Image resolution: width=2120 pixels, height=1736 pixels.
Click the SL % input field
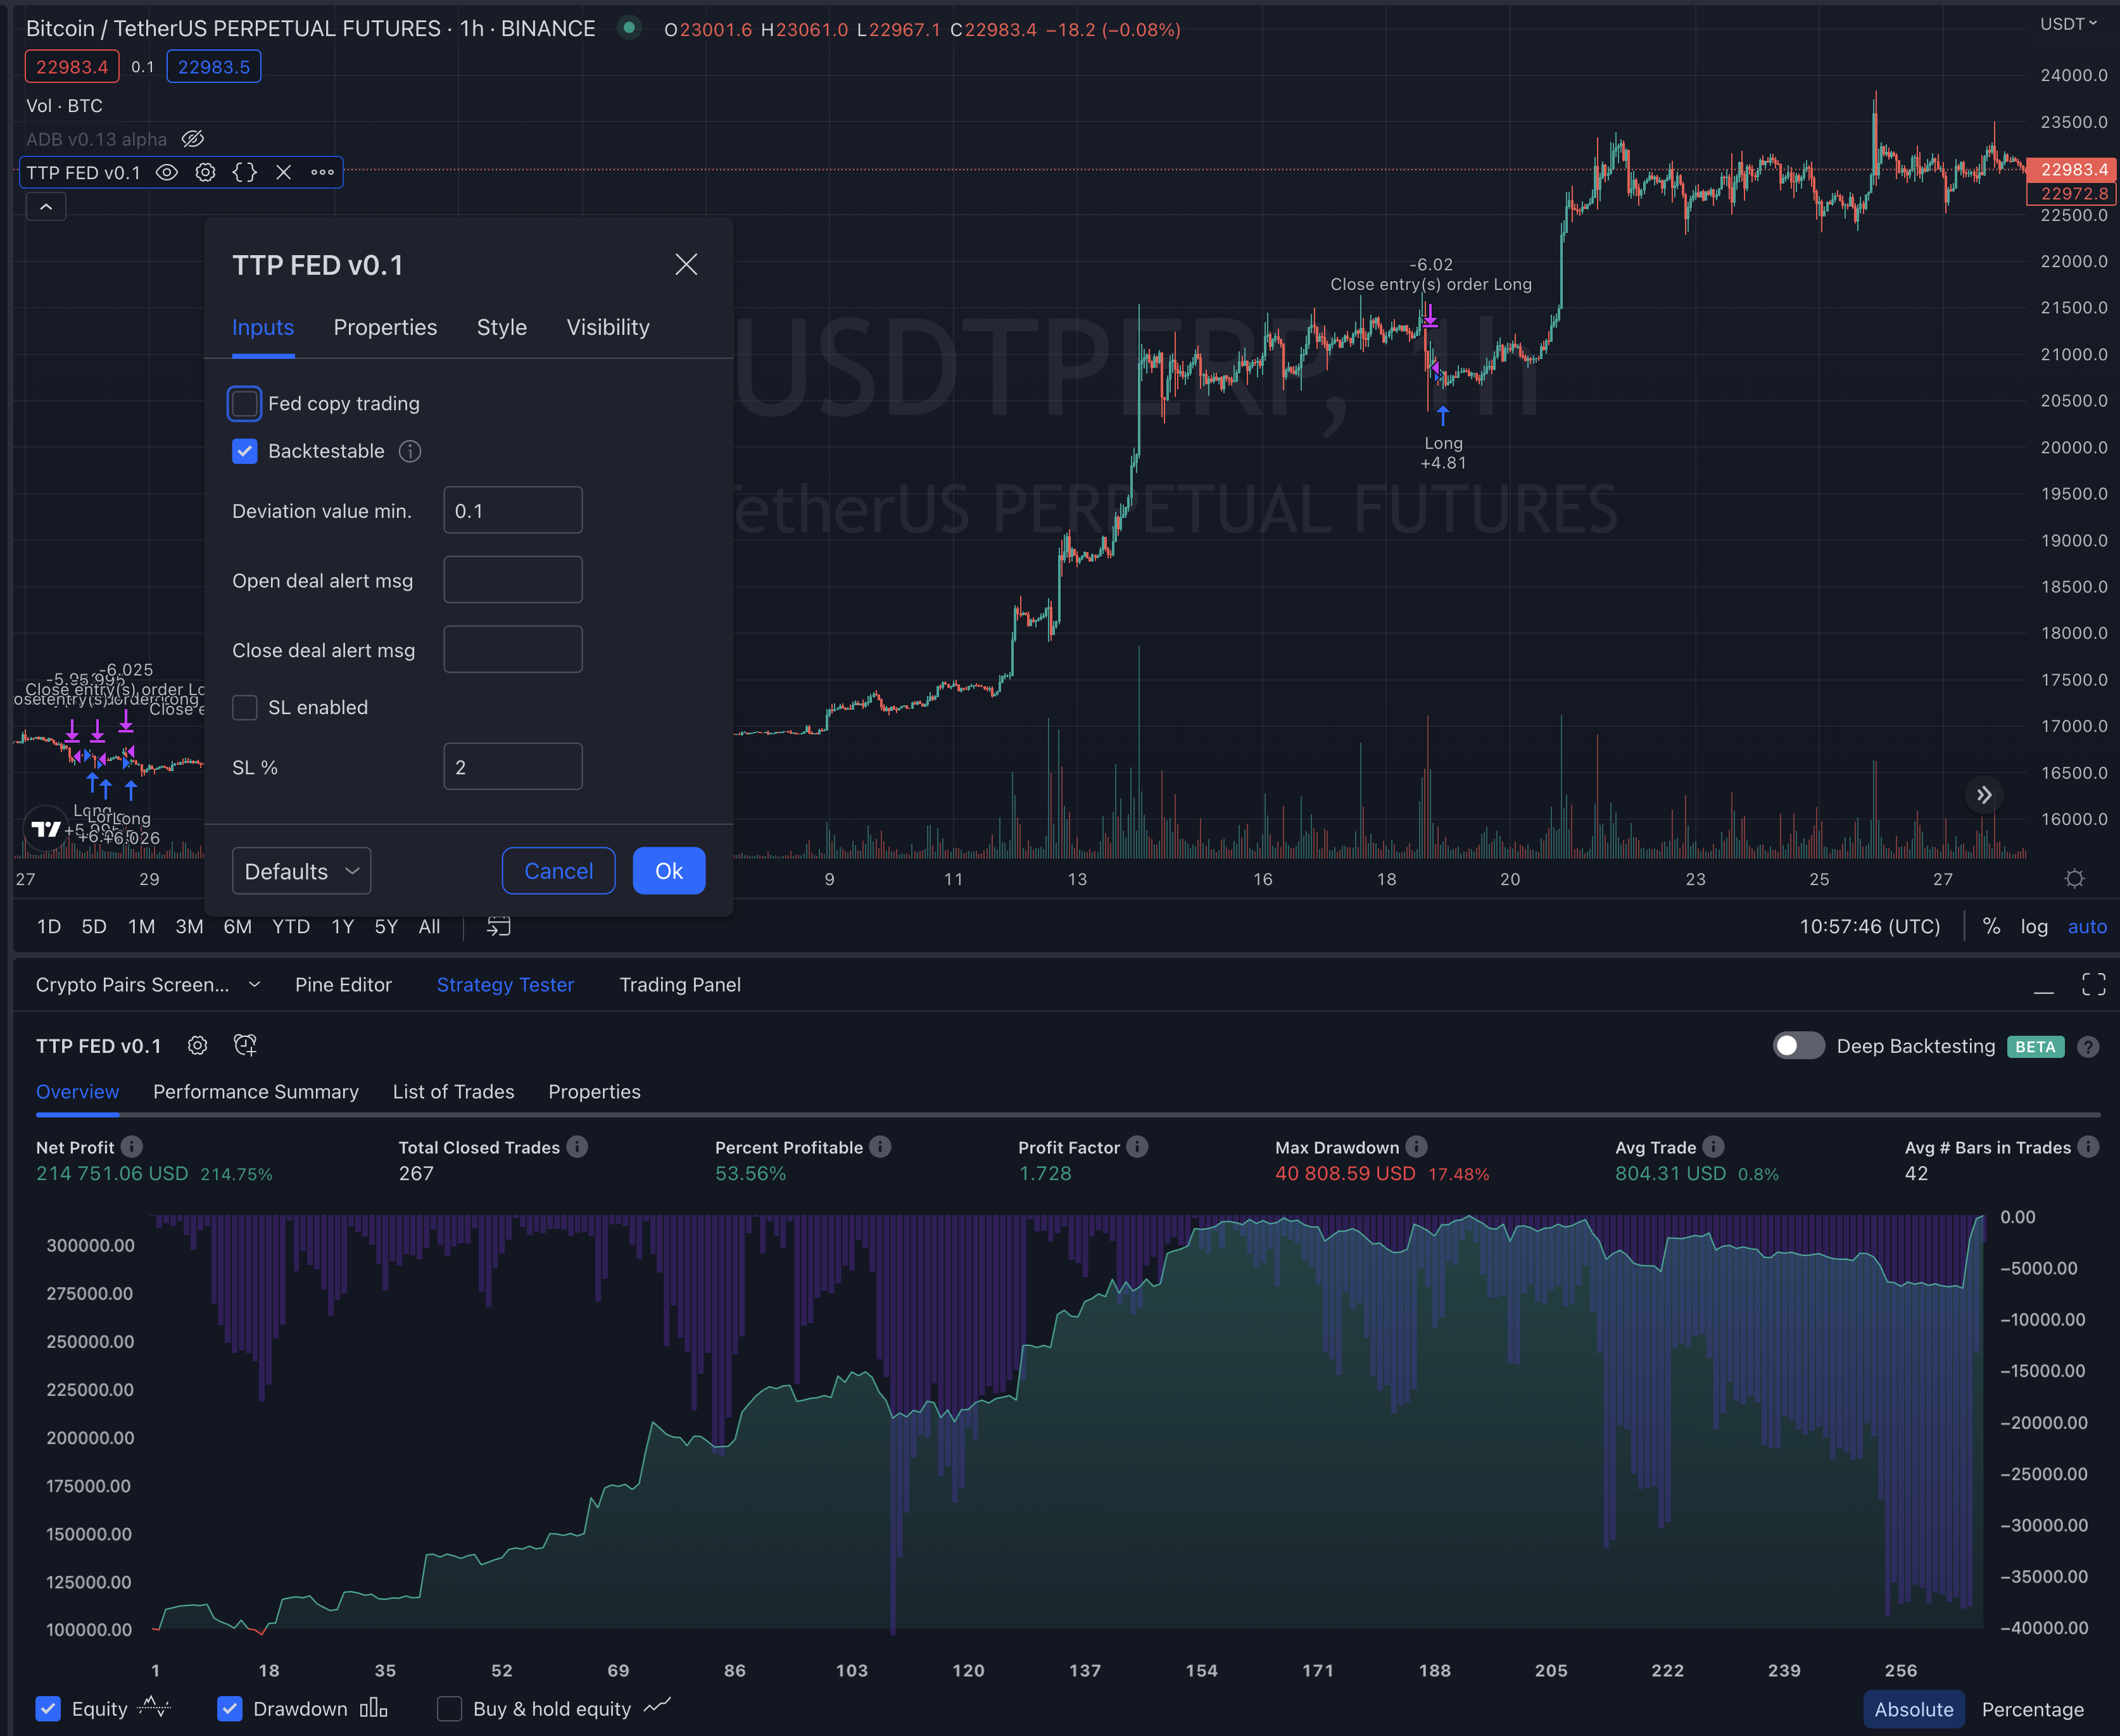(513, 767)
